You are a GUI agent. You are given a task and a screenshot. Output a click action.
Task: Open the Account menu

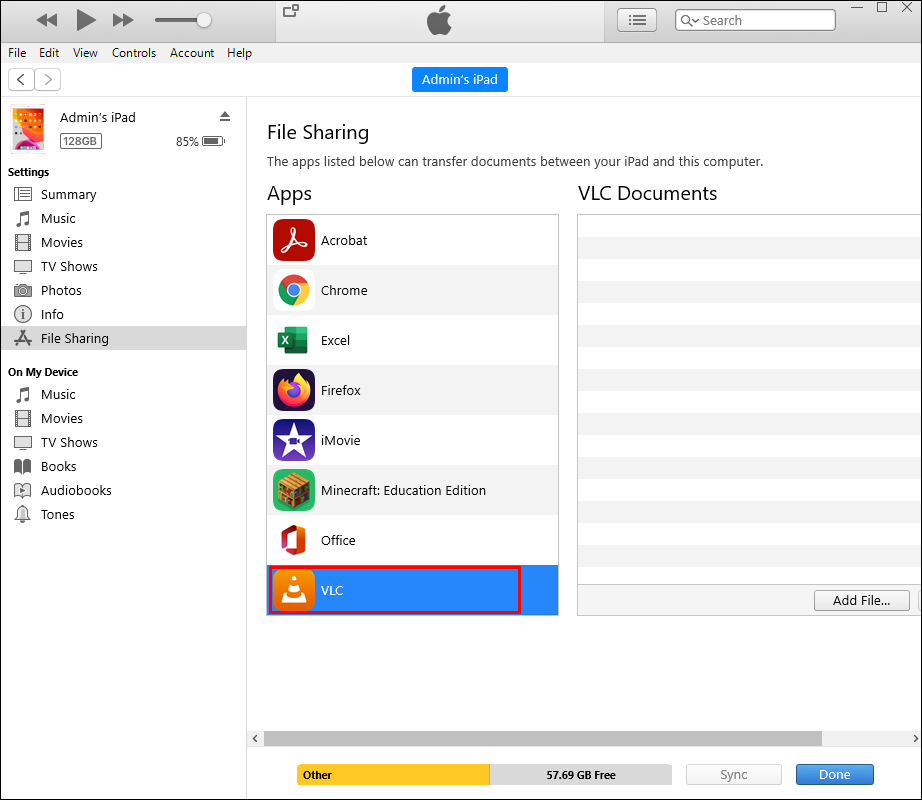(192, 53)
